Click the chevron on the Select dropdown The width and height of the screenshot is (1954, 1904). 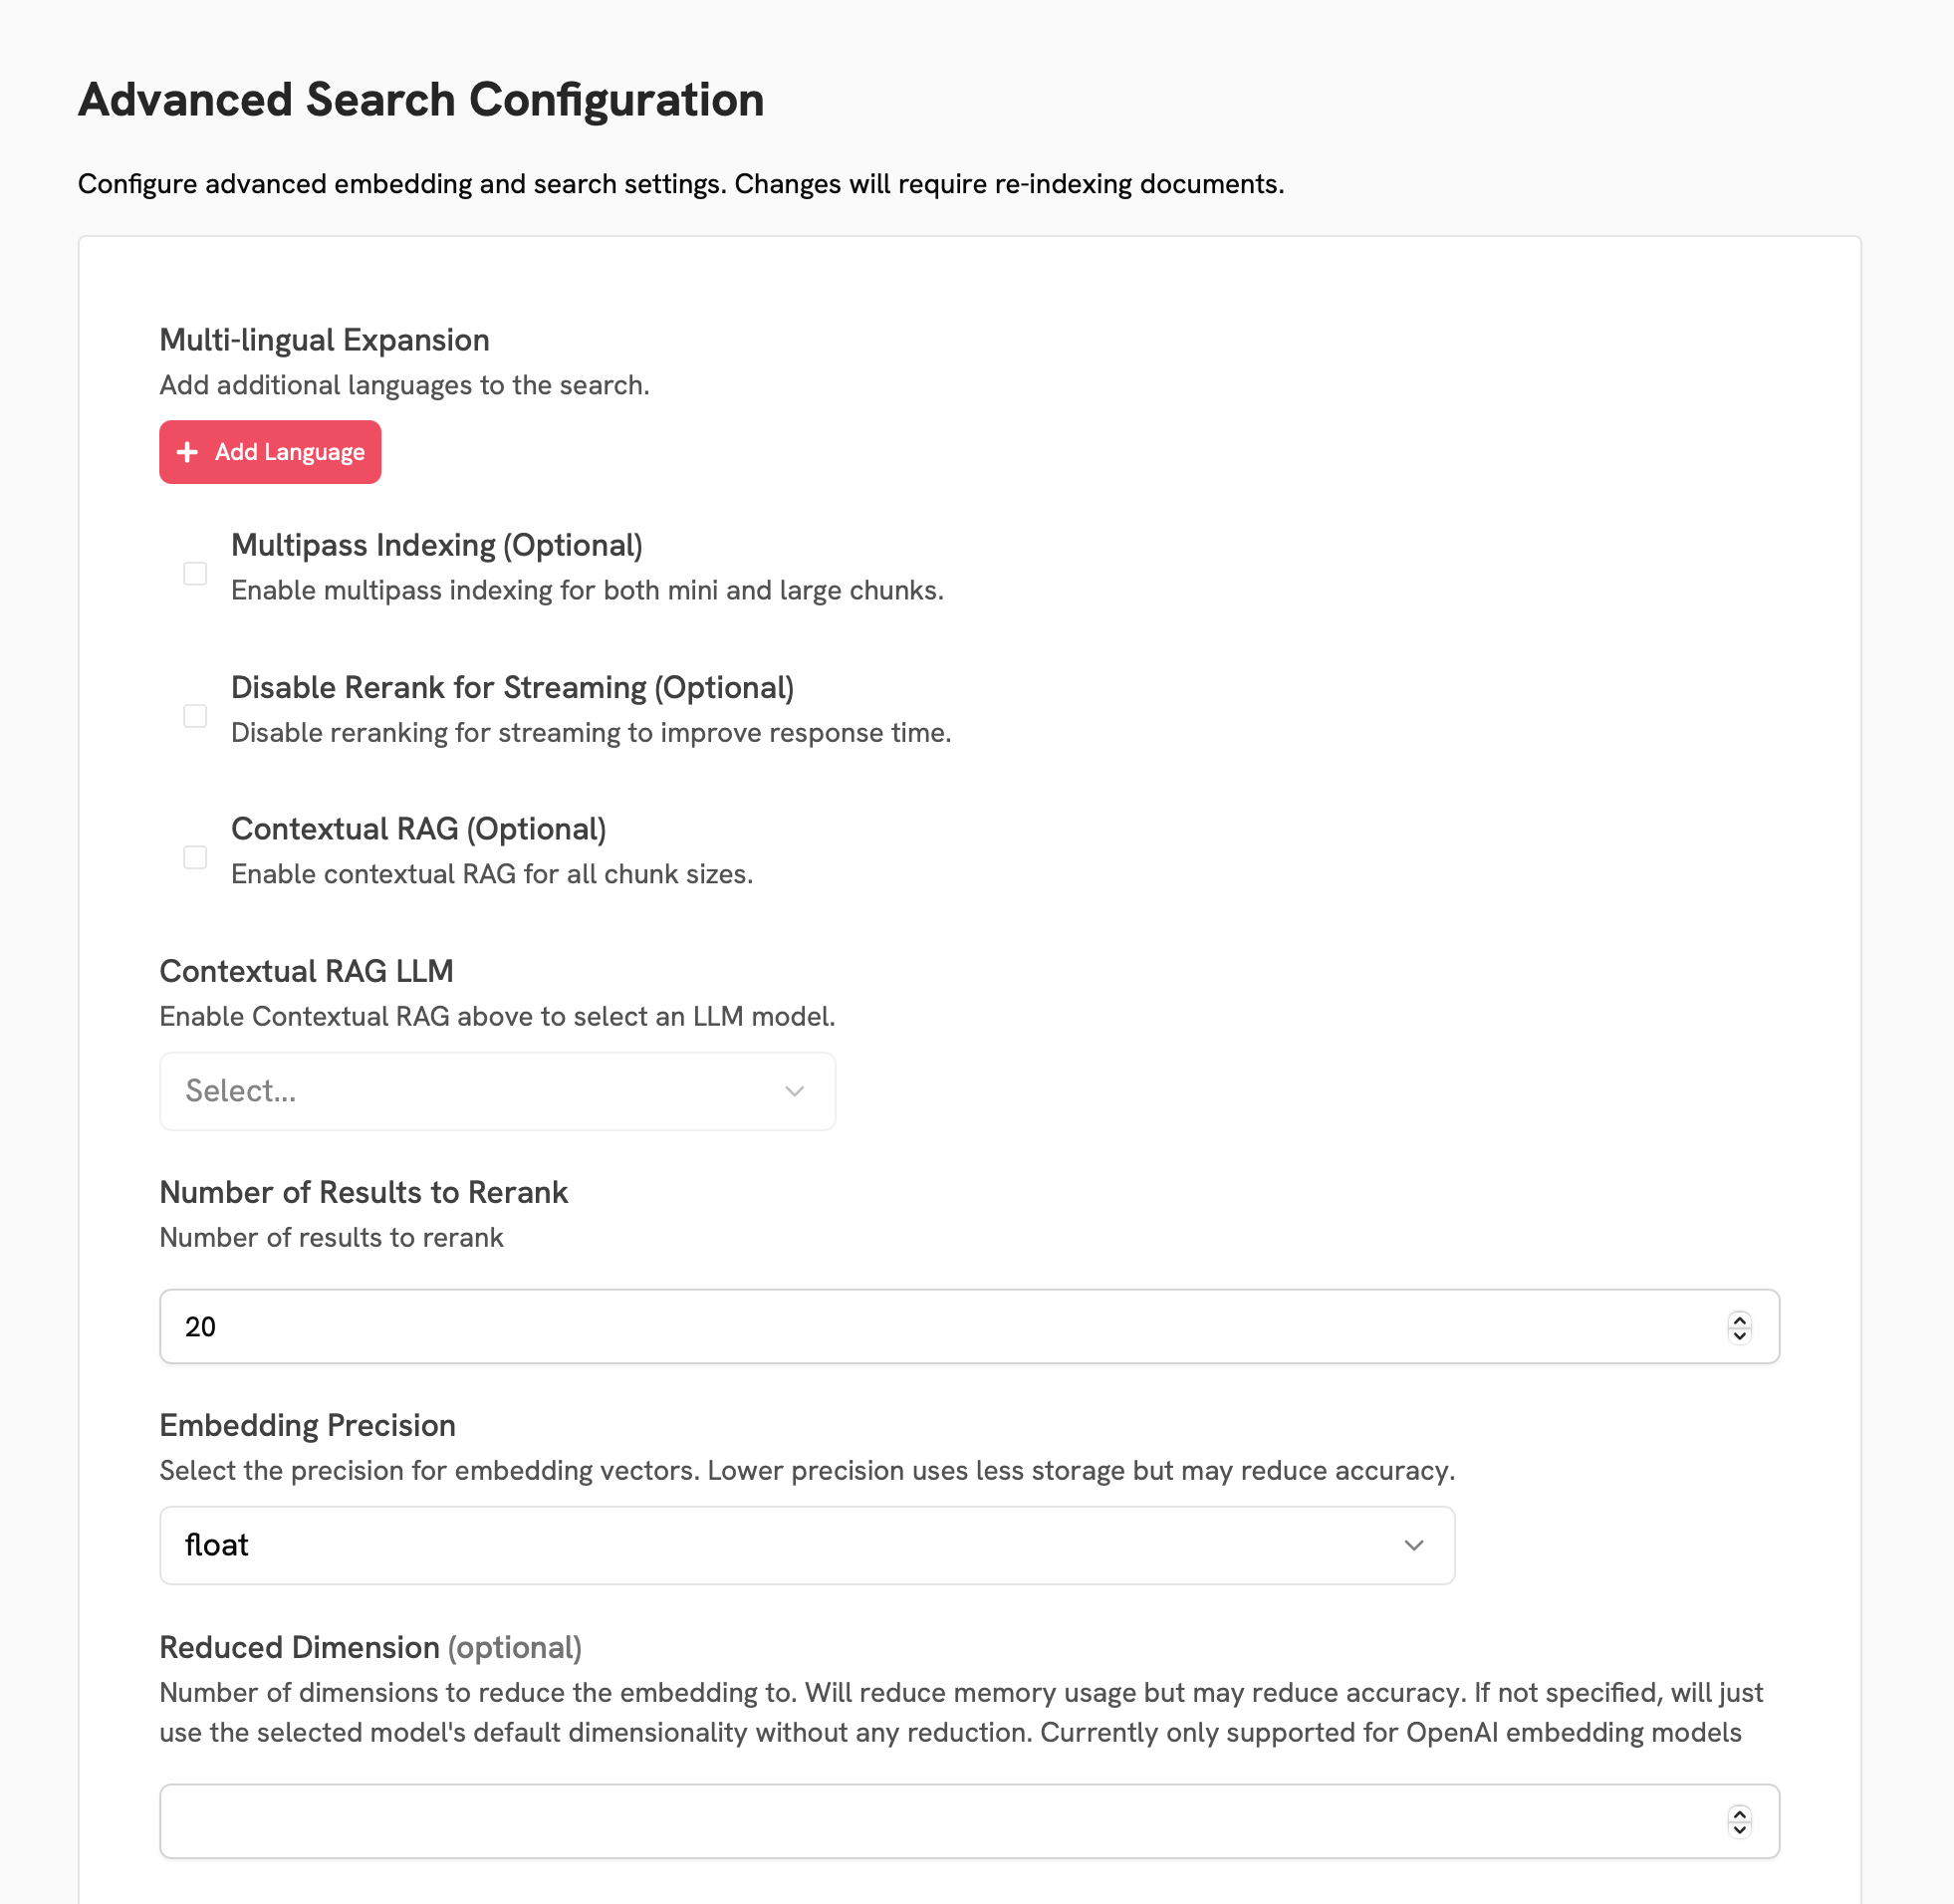tap(795, 1091)
